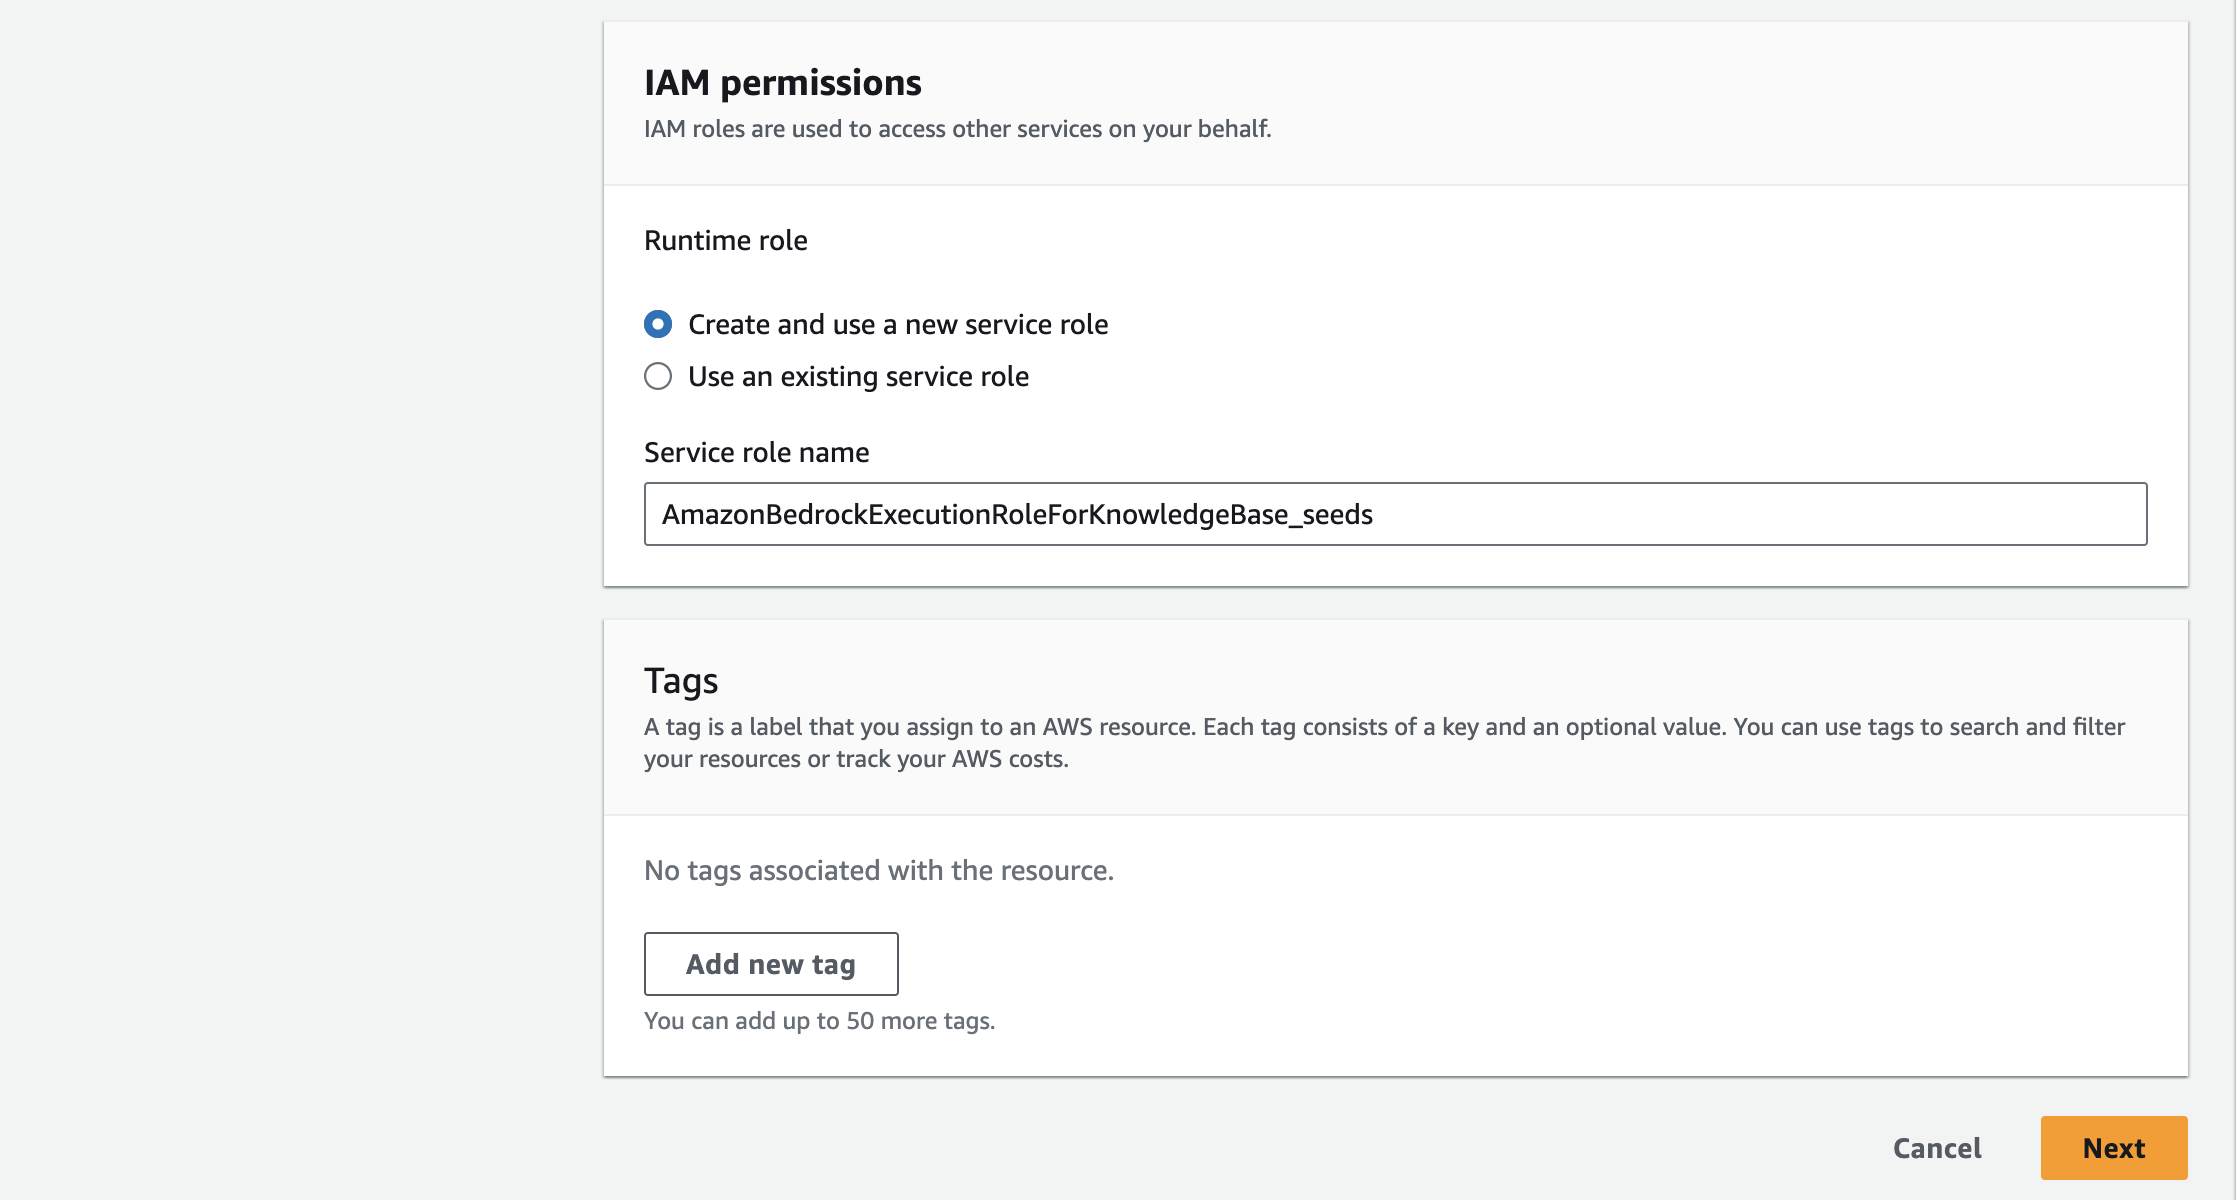Viewport: 2240px width, 1200px height.
Task: Cancel the knowledge base setup
Action: [x=1936, y=1148]
